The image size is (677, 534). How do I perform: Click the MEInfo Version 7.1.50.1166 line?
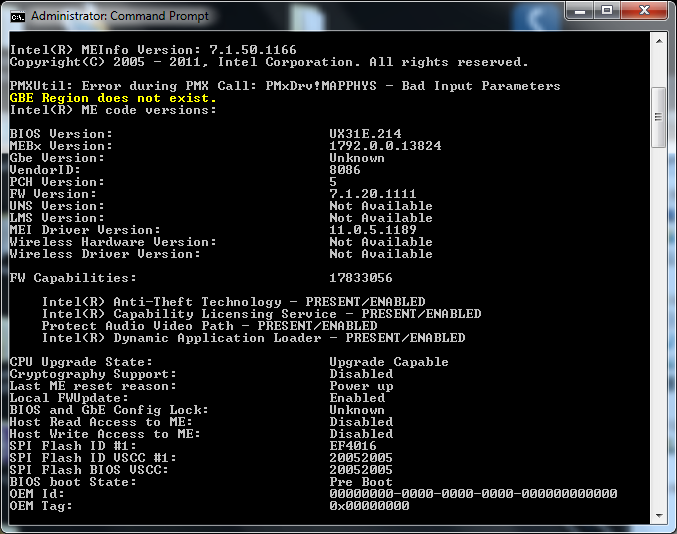[x=153, y=50]
